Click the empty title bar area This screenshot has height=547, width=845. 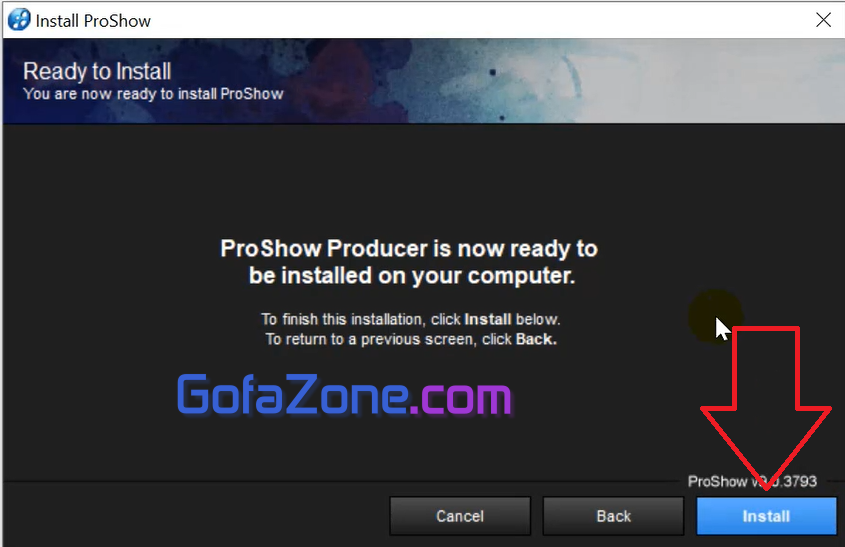coord(480,20)
